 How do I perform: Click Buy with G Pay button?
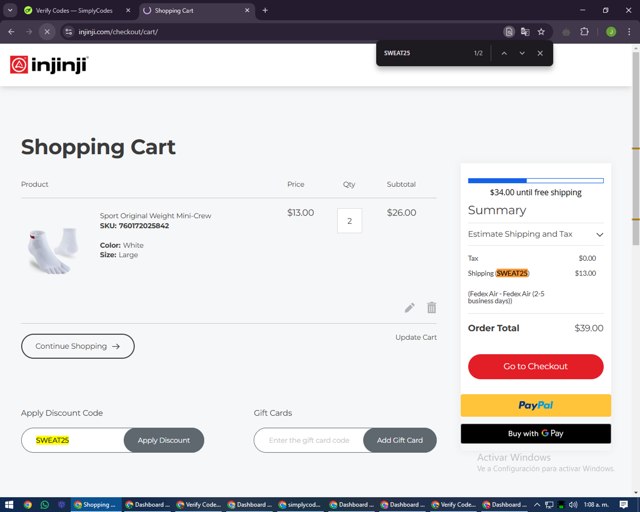[536, 433]
